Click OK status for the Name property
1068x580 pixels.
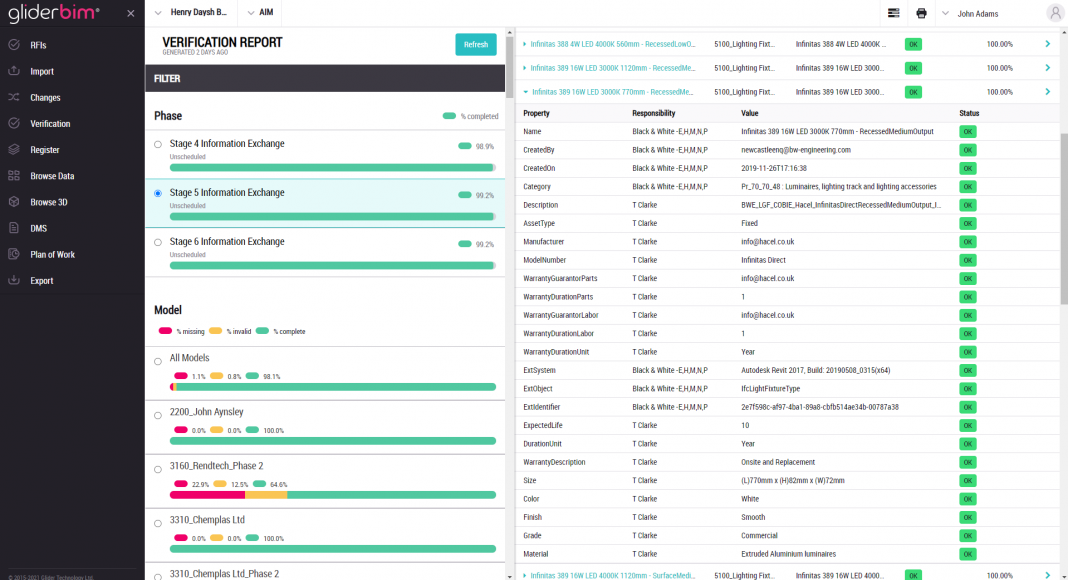click(x=967, y=131)
